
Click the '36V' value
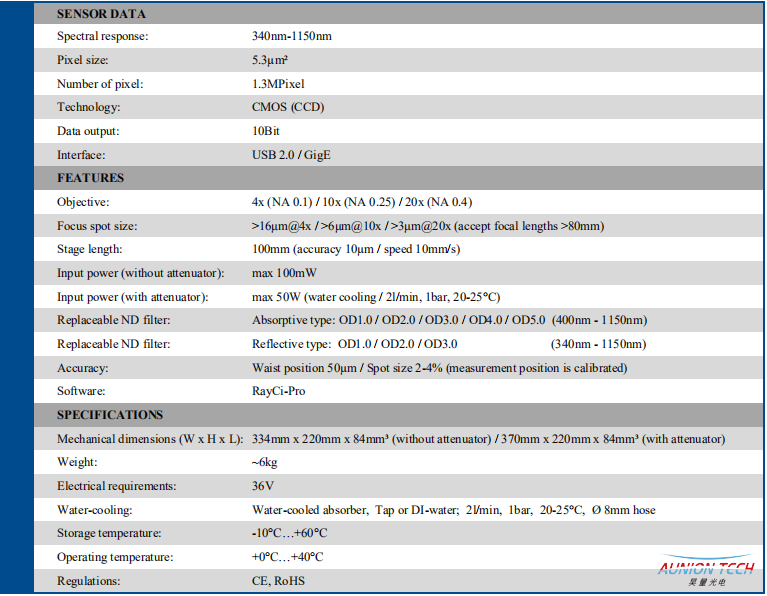click(263, 486)
